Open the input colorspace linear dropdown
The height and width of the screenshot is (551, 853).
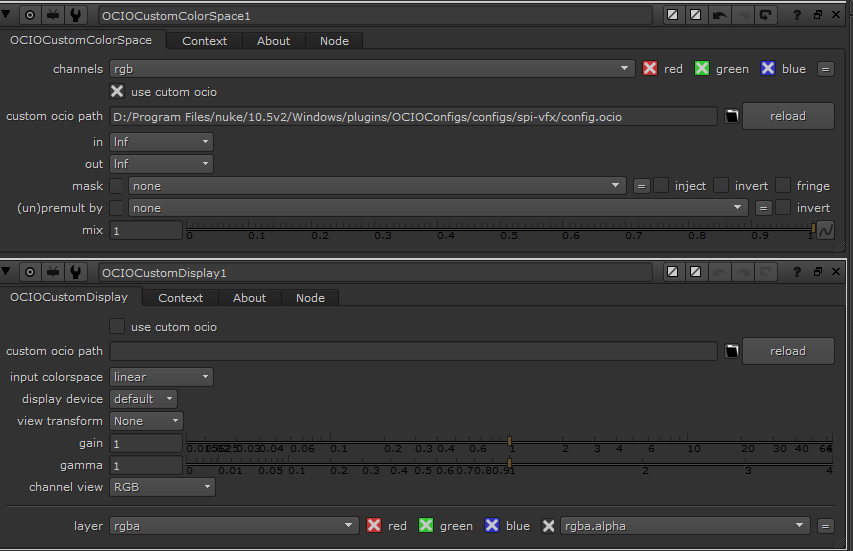tap(162, 377)
